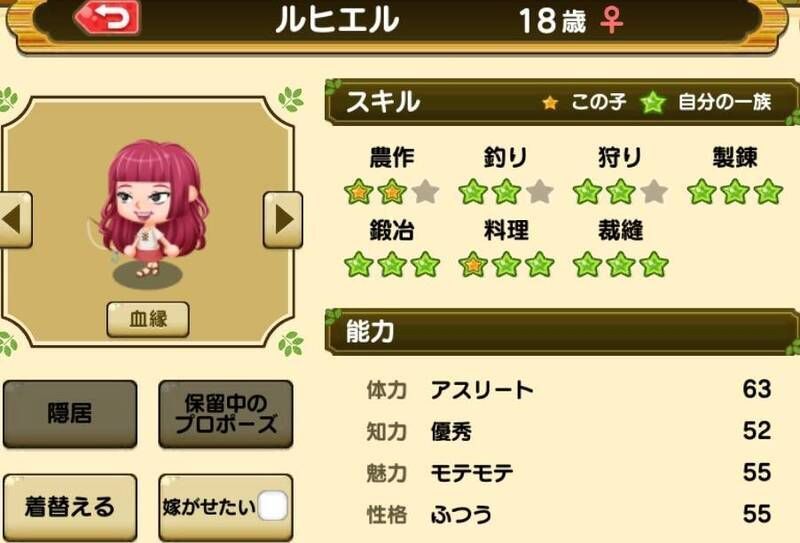Toggle the 嫁がせたい checkbox

(x=273, y=506)
